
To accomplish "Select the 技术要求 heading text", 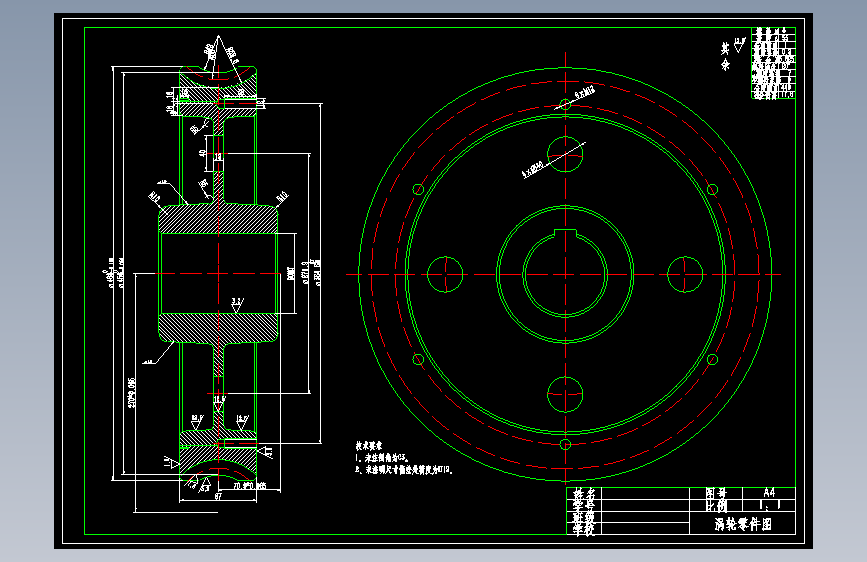I will pos(369,445).
